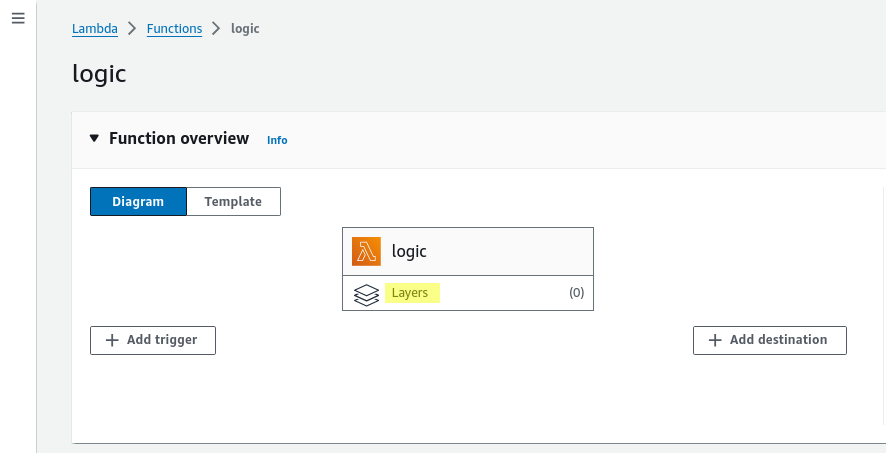Click the logic breadcrumb text
Image resolution: width=886 pixels, height=453 pixels.
point(245,28)
